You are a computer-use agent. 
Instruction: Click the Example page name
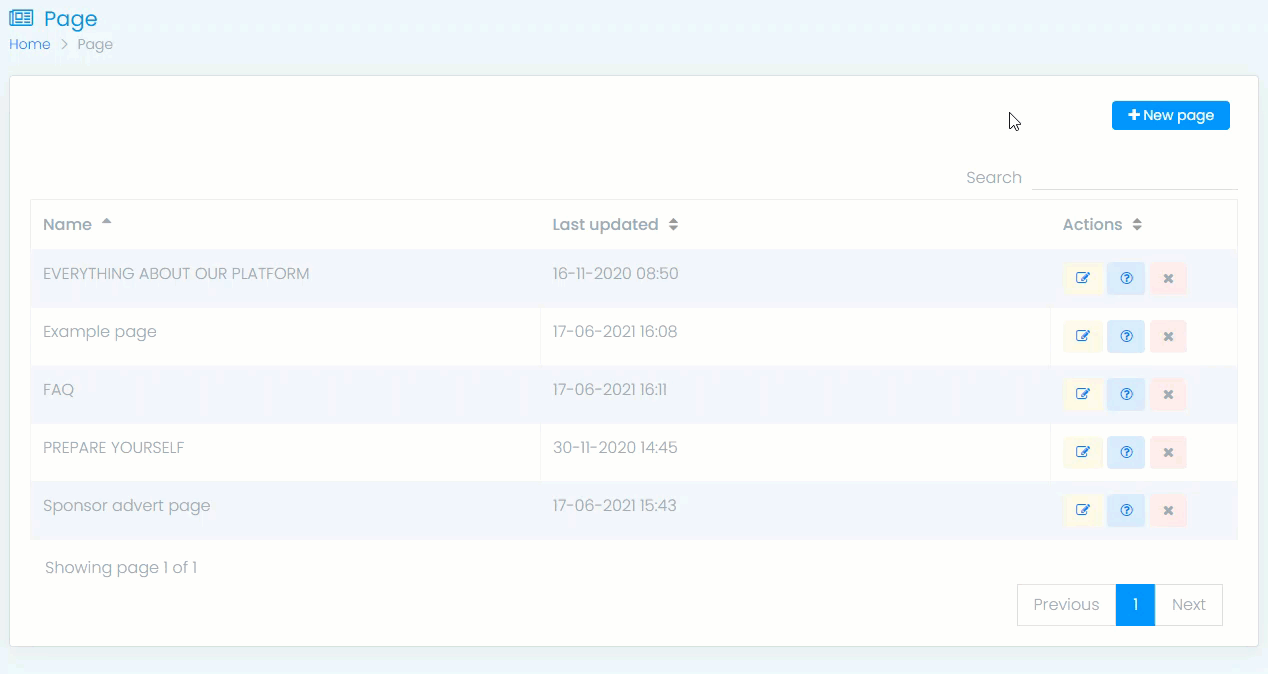pos(100,331)
